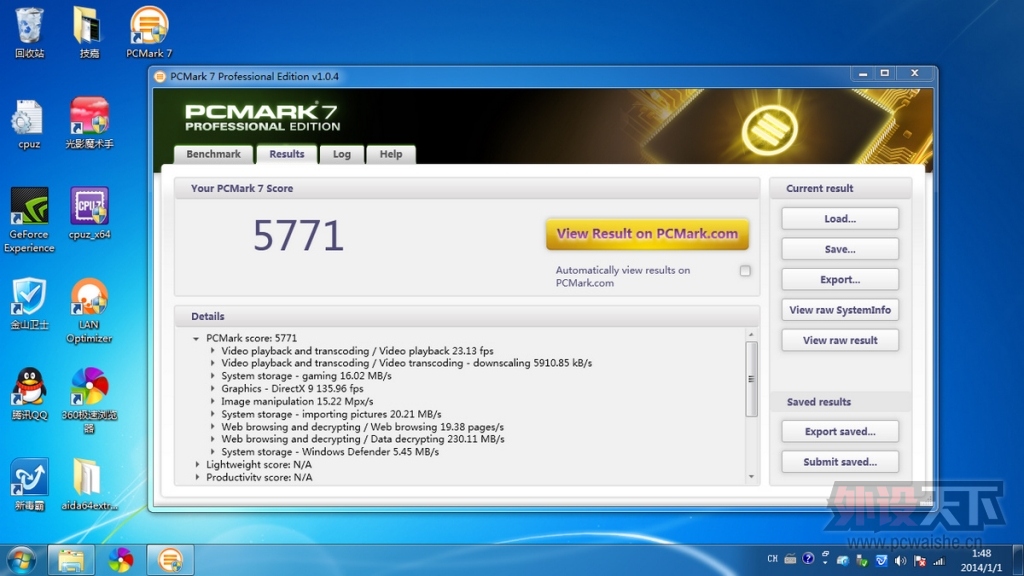The width and height of the screenshot is (1024, 576).
Task: Open the 金山卫士 shield icon
Action: click(x=29, y=304)
